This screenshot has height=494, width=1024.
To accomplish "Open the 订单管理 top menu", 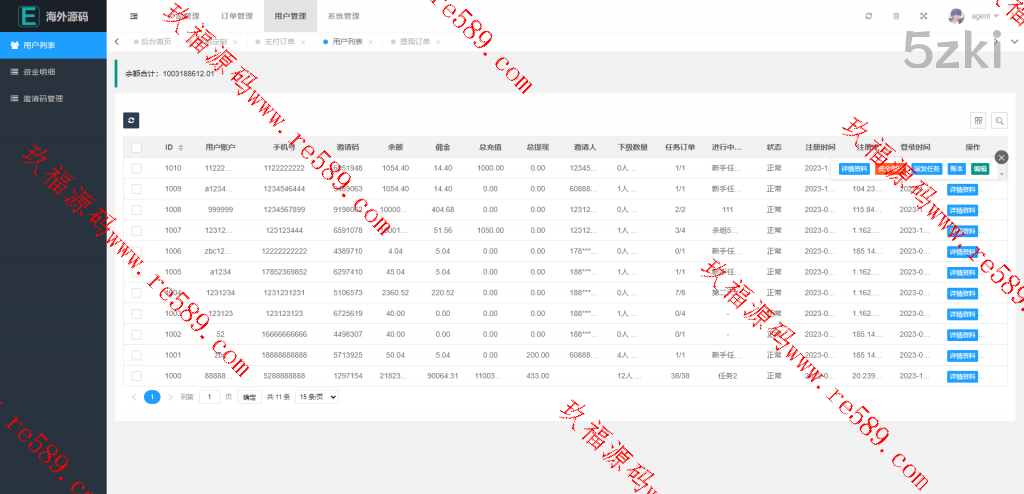I will [x=238, y=16].
